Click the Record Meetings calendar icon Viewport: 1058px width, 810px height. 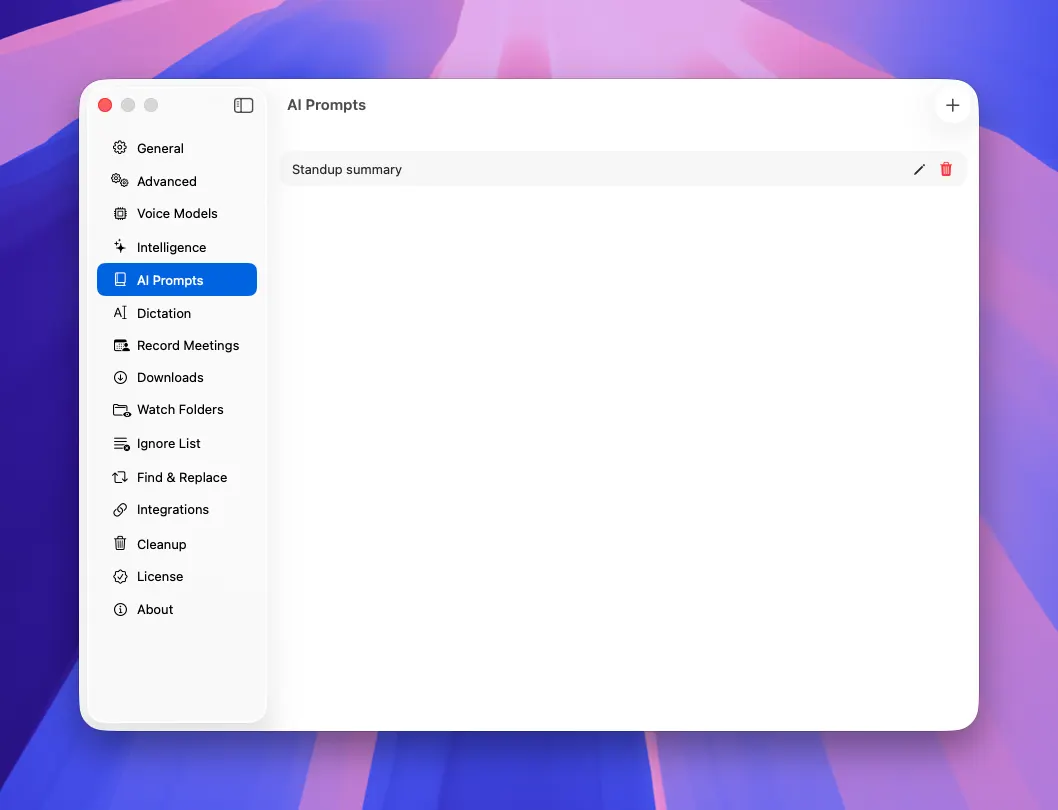point(121,346)
